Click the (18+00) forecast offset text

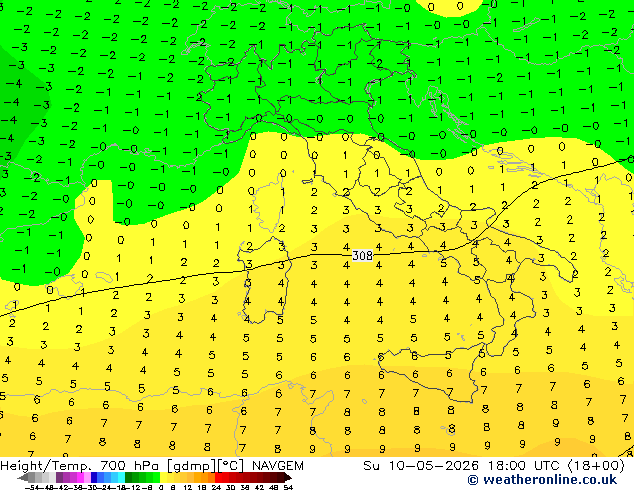(x=596, y=466)
